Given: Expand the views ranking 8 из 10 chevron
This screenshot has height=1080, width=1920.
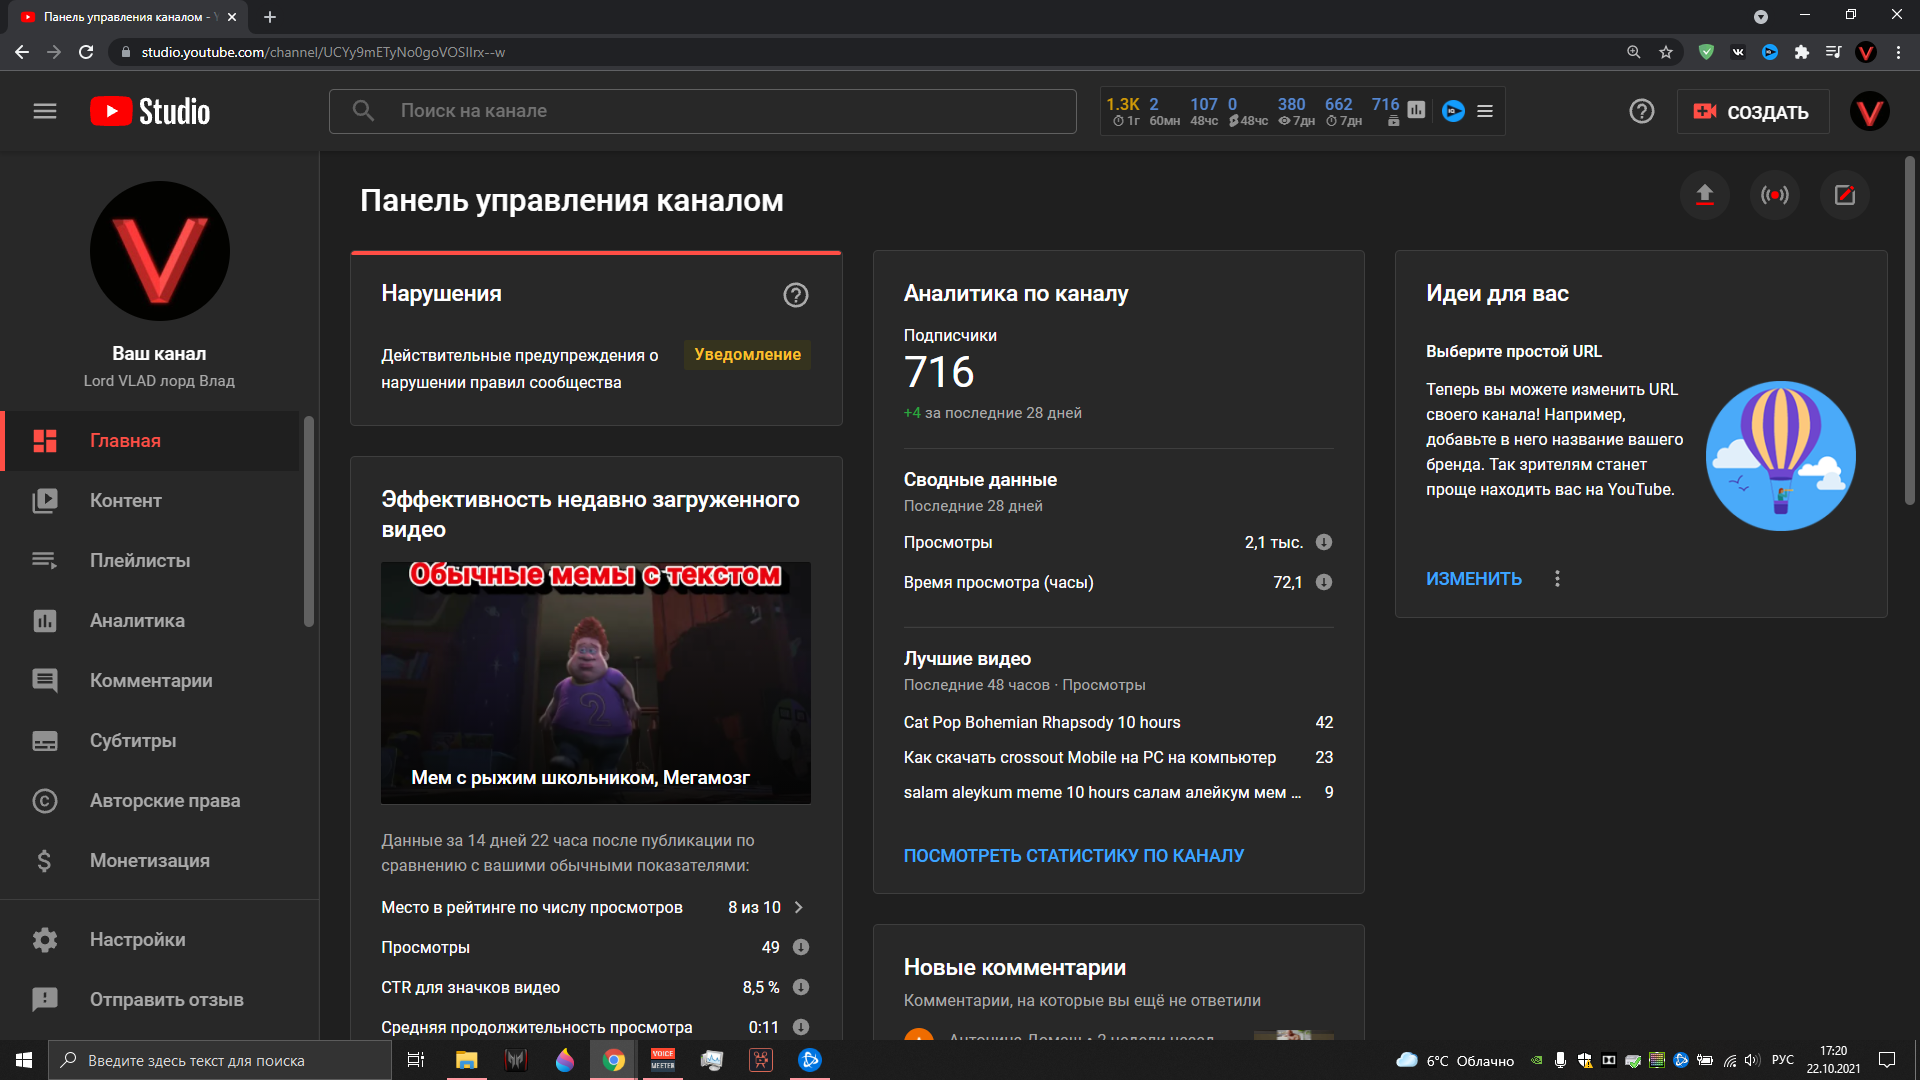Looking at the screenshot, I should coord(798,907).
